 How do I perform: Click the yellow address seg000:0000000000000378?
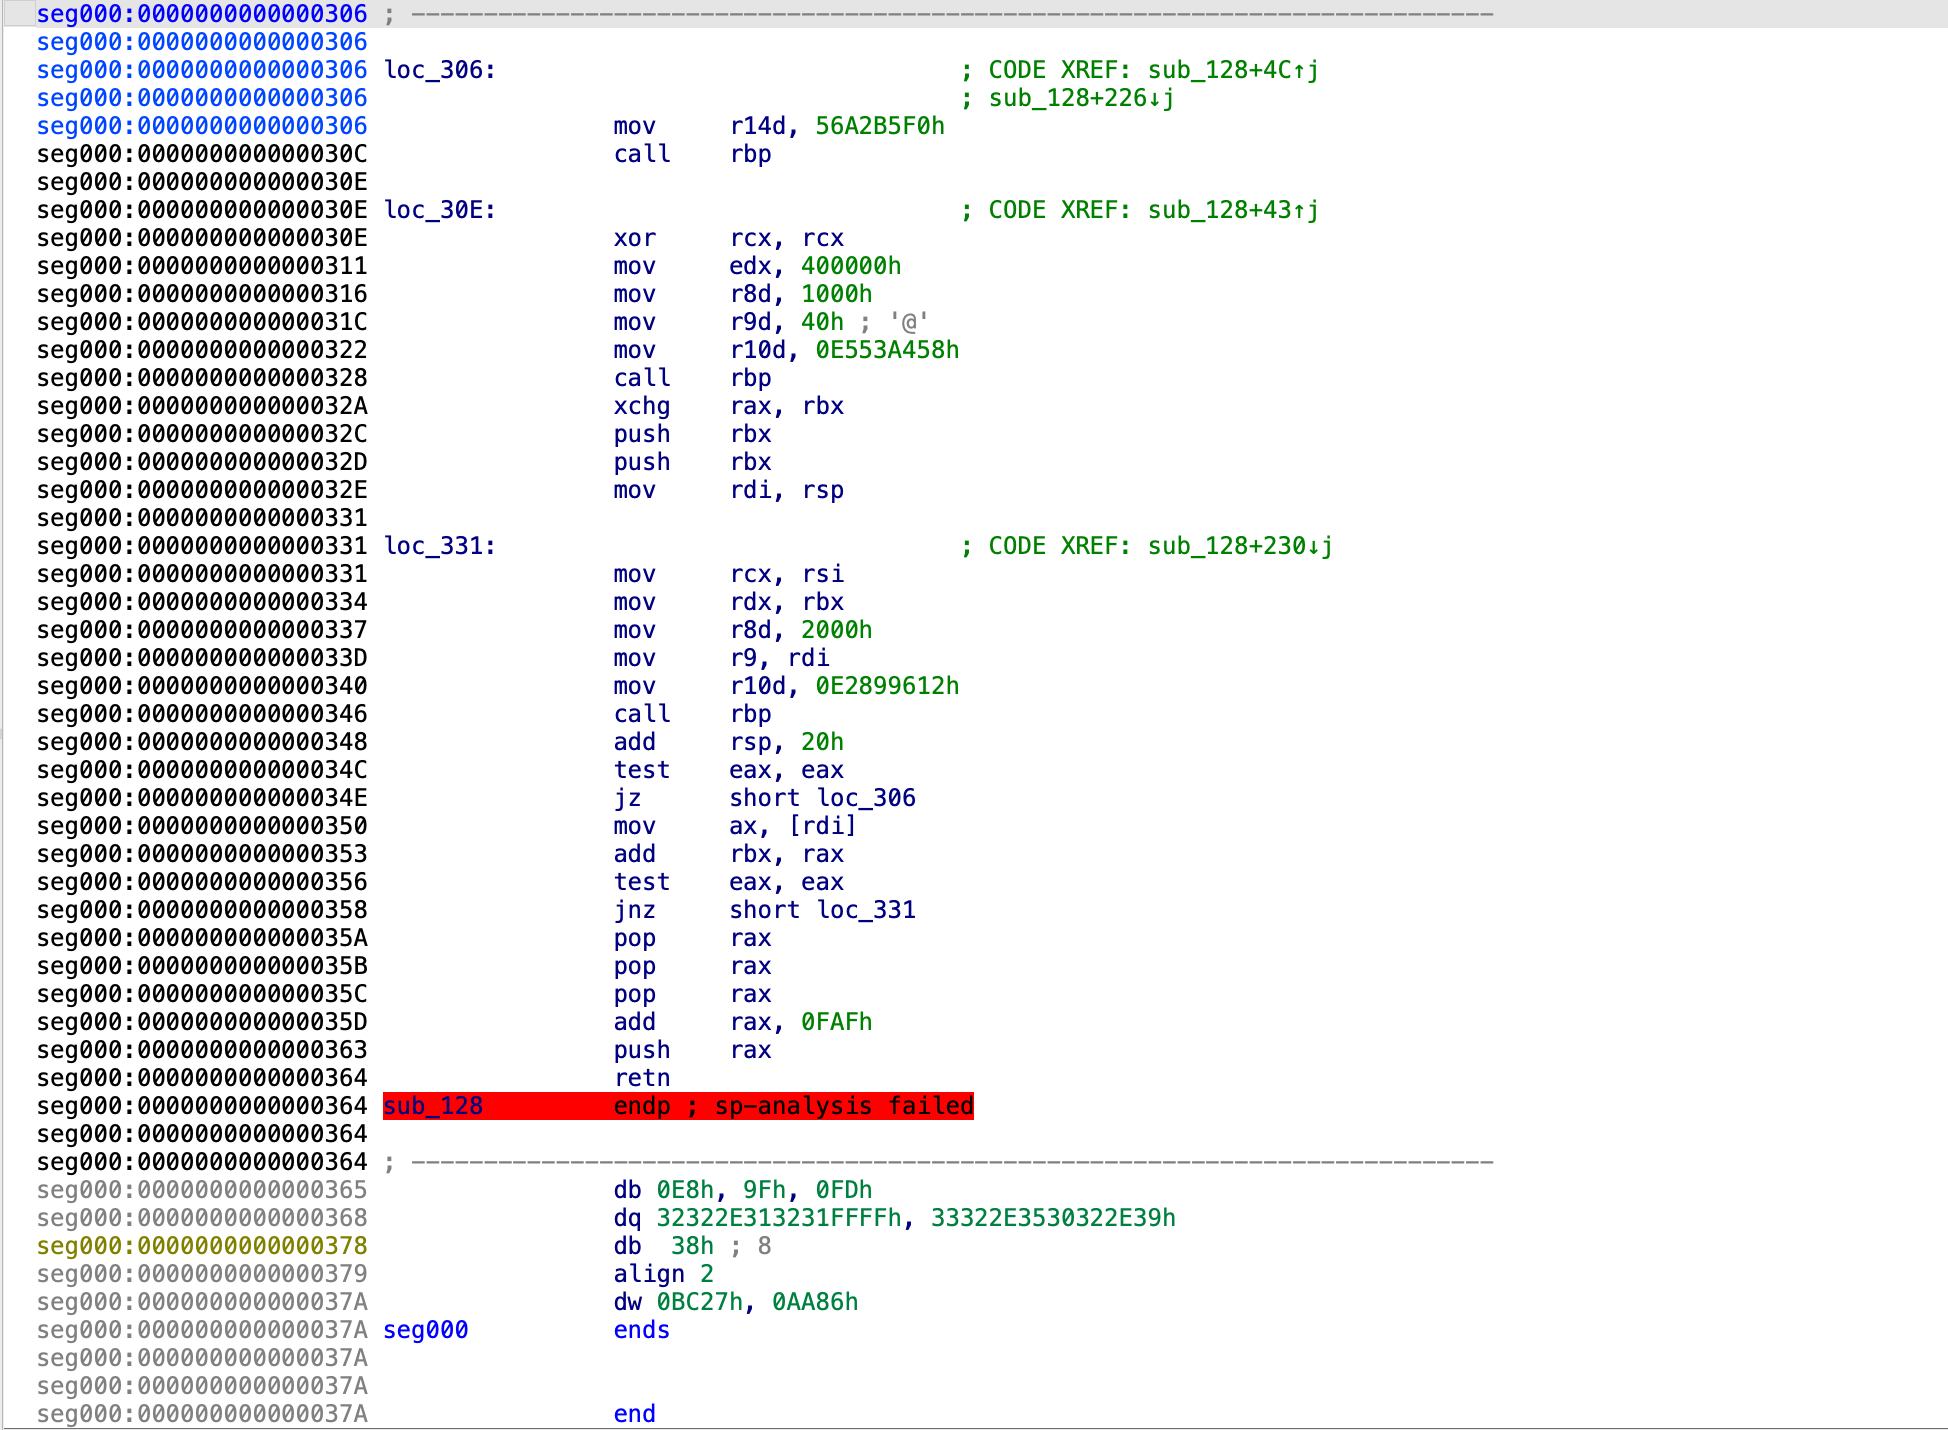click(x=202, y=1246)
